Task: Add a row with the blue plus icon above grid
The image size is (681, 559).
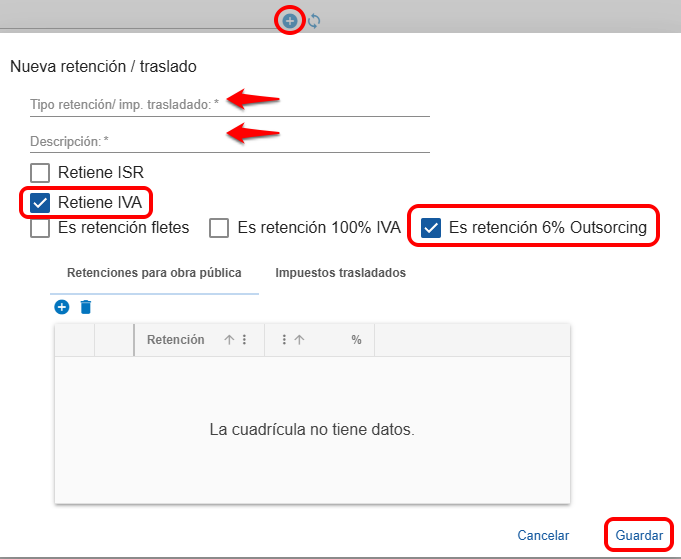Action: pos(62,307)
